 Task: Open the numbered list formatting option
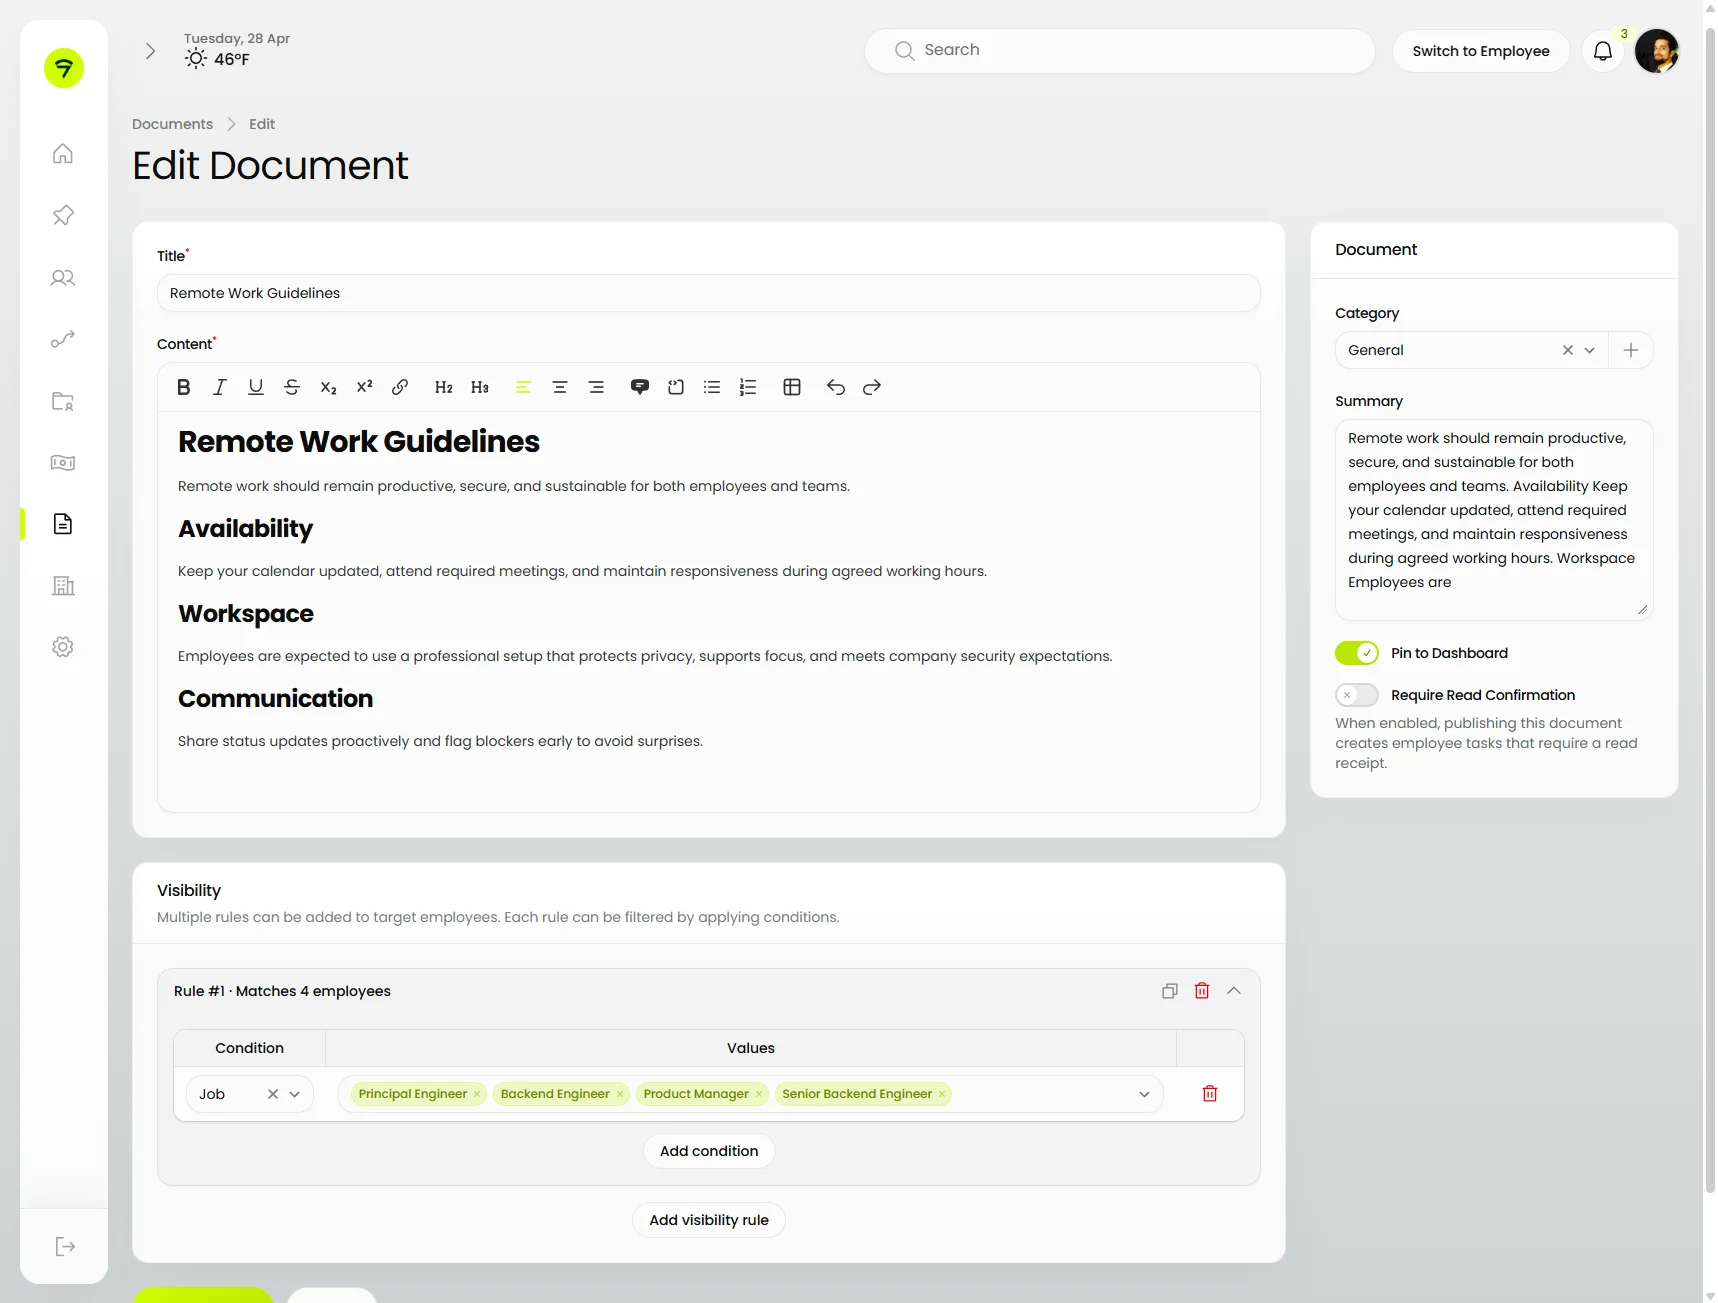(748, 387)
